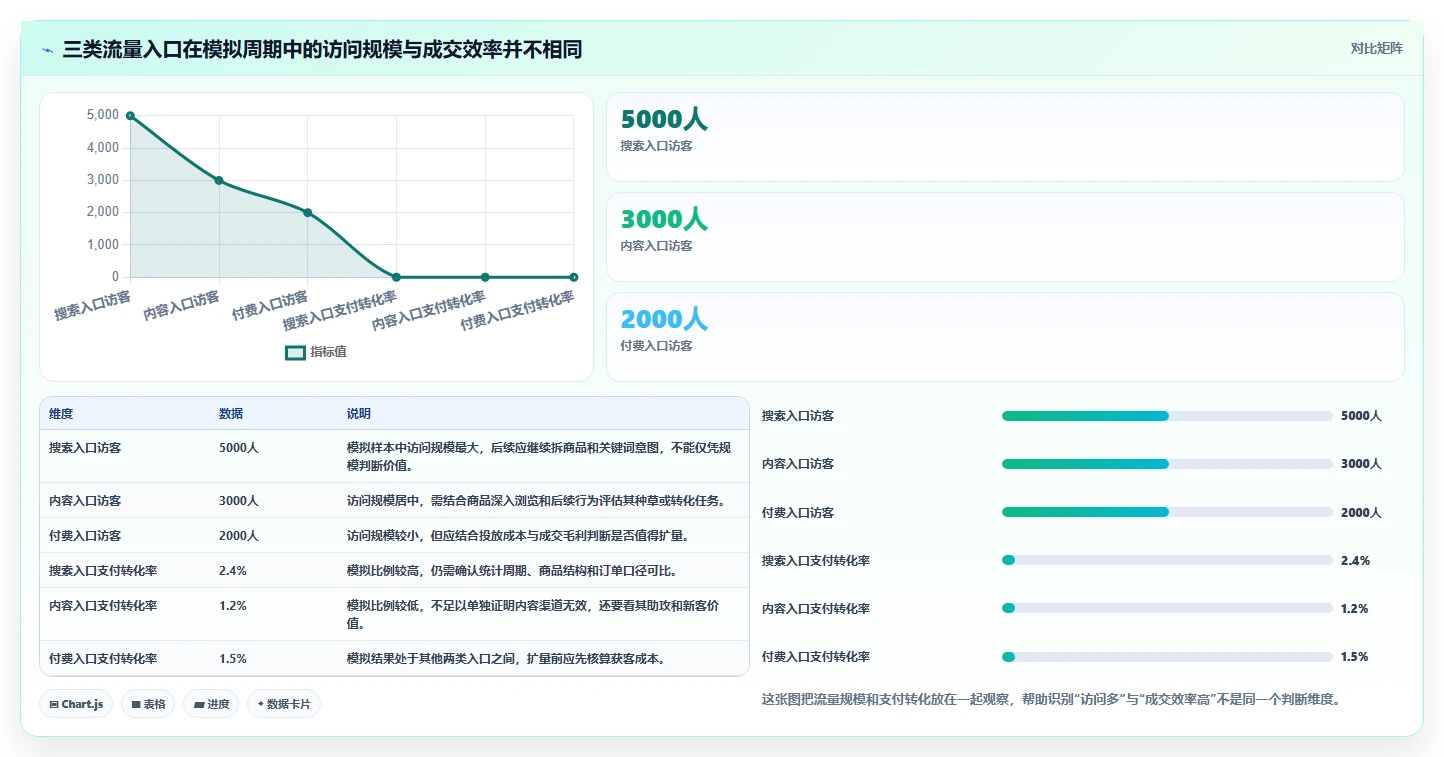Click the 进度 chip
The image size is (1444, 757).
click(x=211, y=704)
